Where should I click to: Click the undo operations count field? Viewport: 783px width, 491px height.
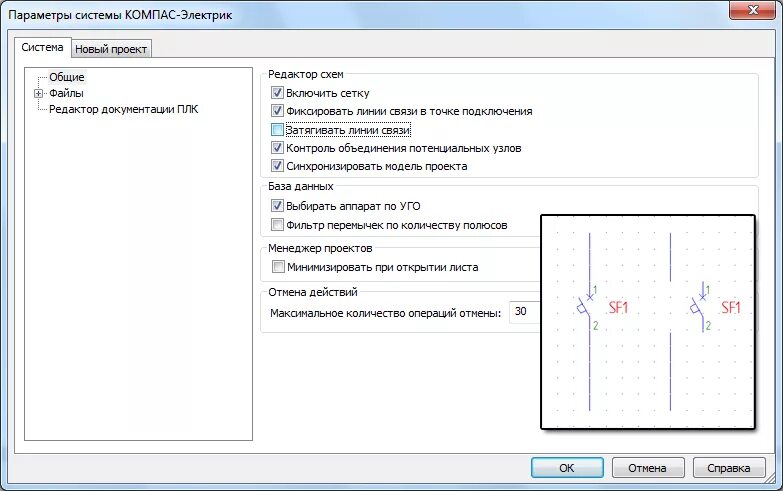tap(524, 312)
